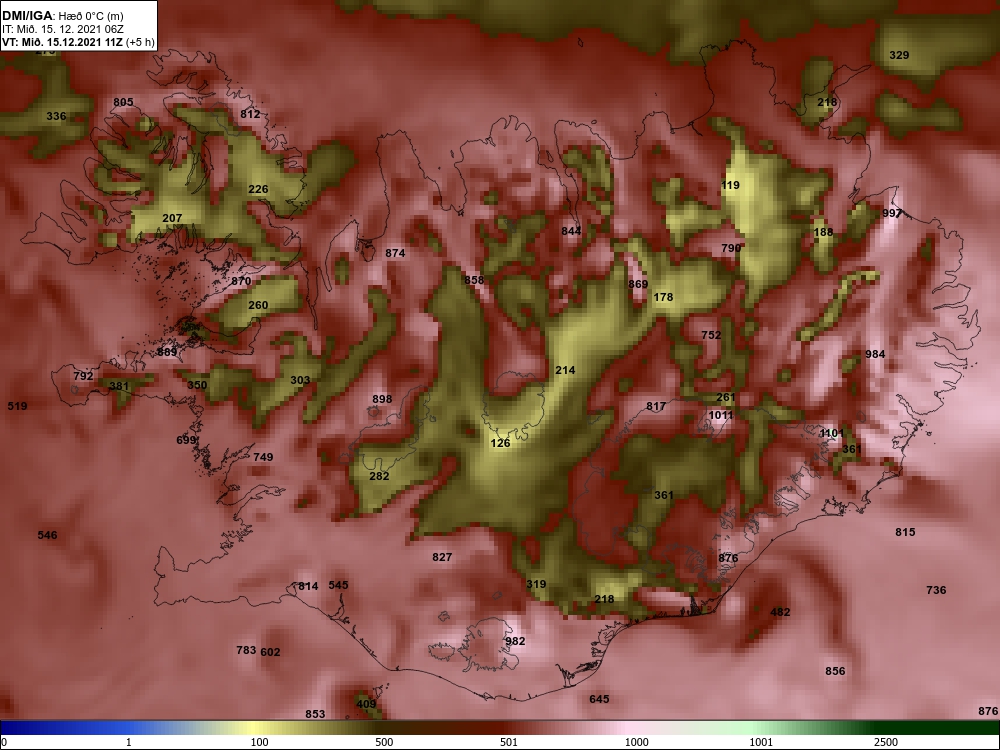1000x750 pixels.
Task: Click the map value 336
Action: (x=56, y=116)
